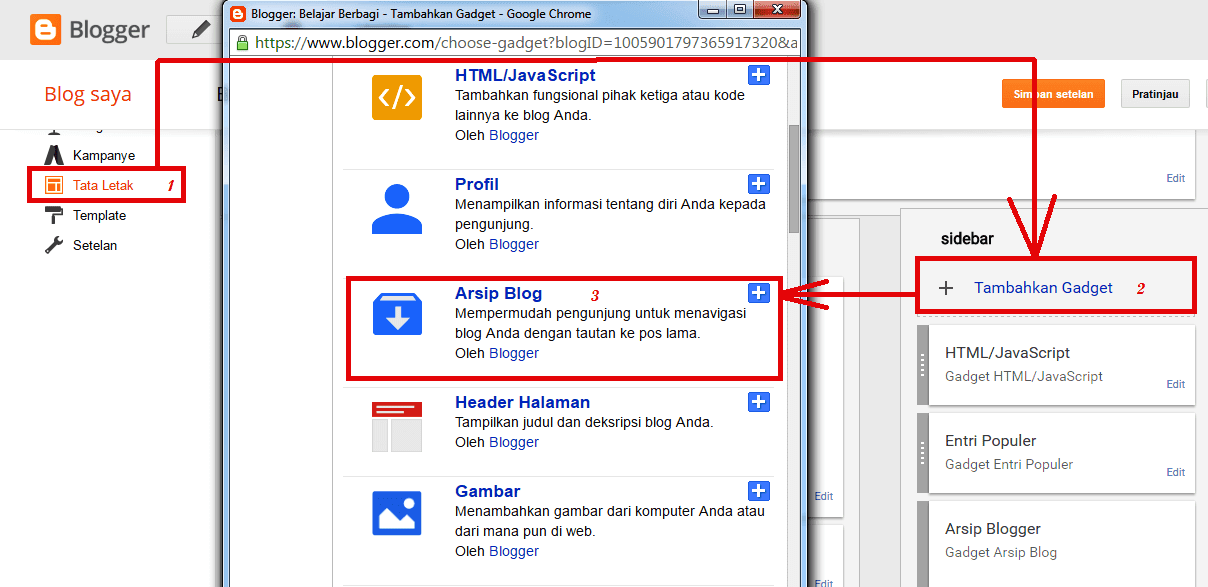Click the Blogger wordmark text

(109, 31)
